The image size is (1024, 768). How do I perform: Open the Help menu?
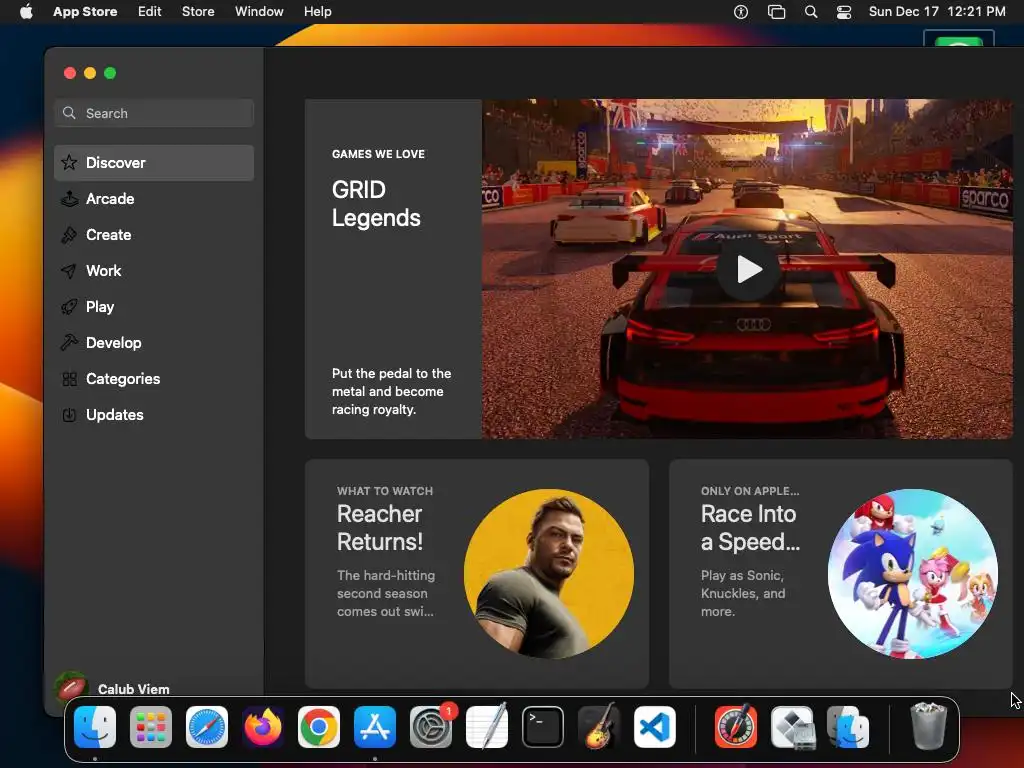tap(317, 11)
